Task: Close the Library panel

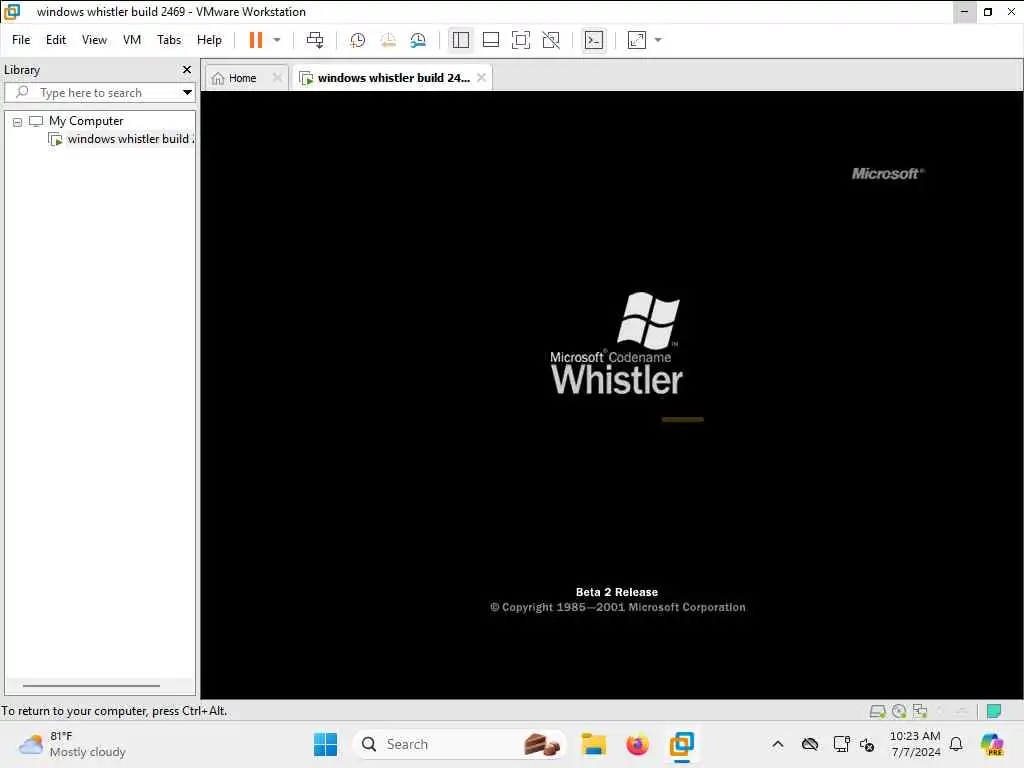Action: [187, 69]
